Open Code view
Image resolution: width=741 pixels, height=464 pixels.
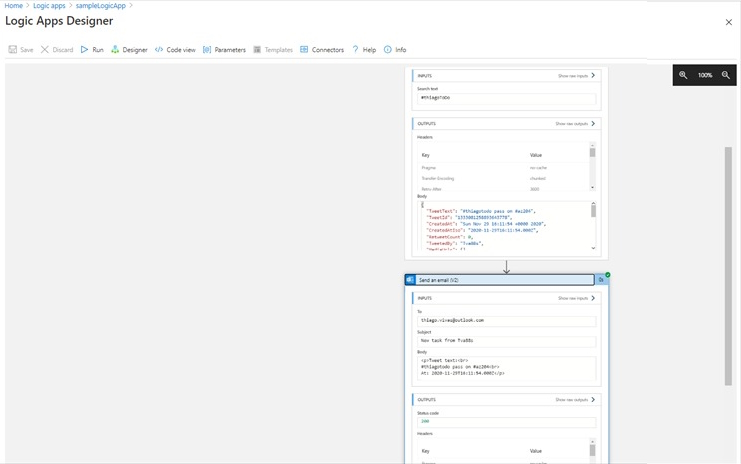175,50
